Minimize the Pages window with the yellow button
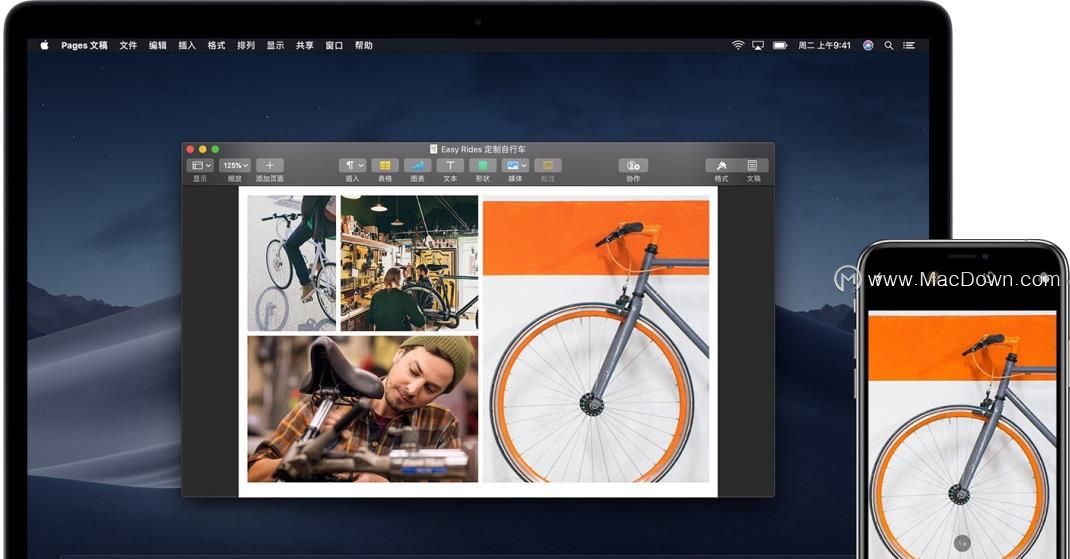 (x=203, y=149)
